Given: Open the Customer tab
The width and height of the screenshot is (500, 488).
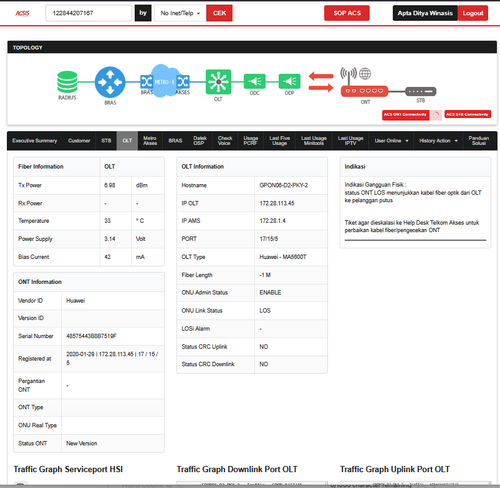Looking at the screenshot, I should [79, 141].
